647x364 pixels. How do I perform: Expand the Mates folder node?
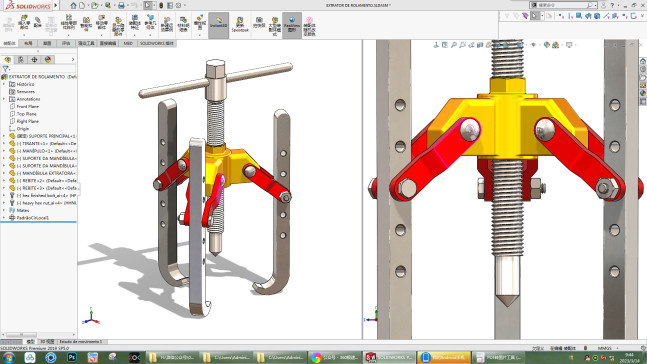point(4,210)
